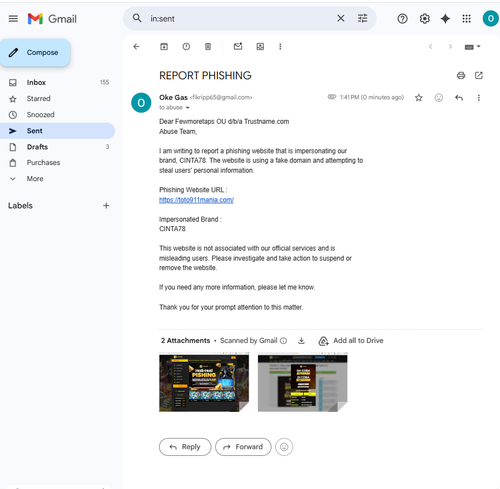Image resolution: width=500 pixels, height=489 pixels.
Task: Open the toto911mania.com link
Action: (196, 200)
